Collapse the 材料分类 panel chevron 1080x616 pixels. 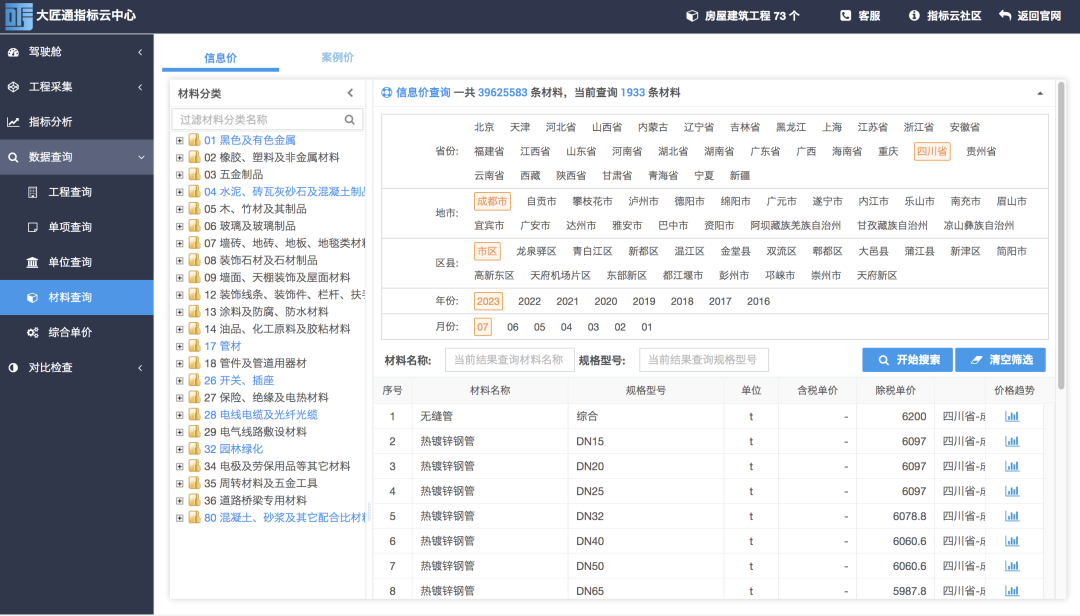click(351, 93)
